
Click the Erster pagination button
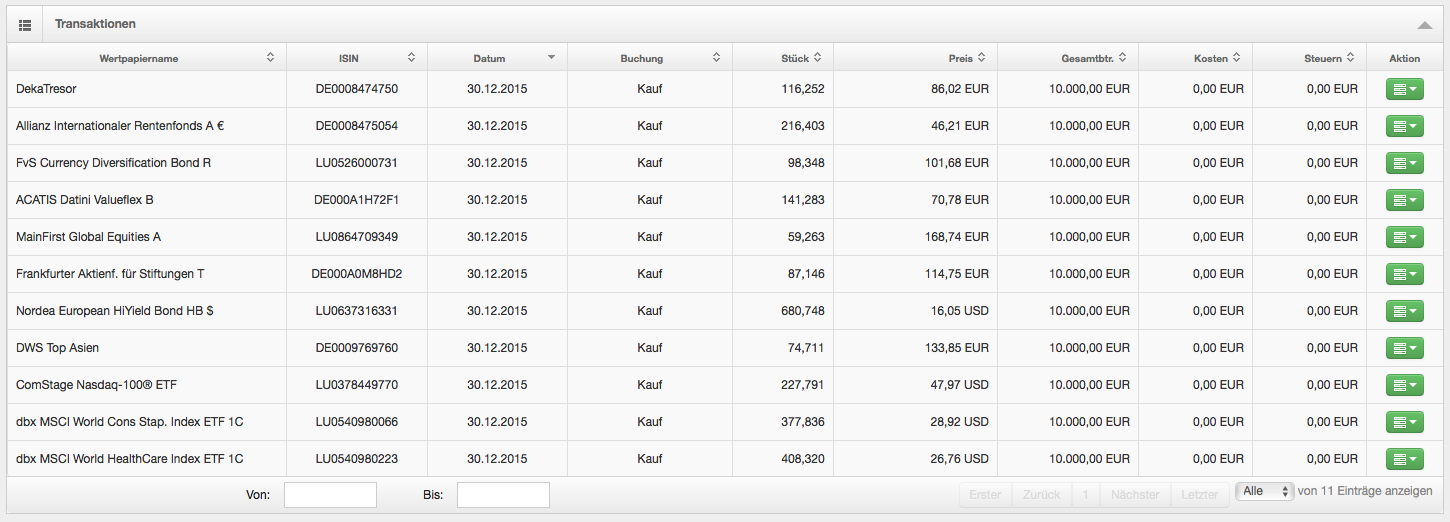tap(985, 495)
